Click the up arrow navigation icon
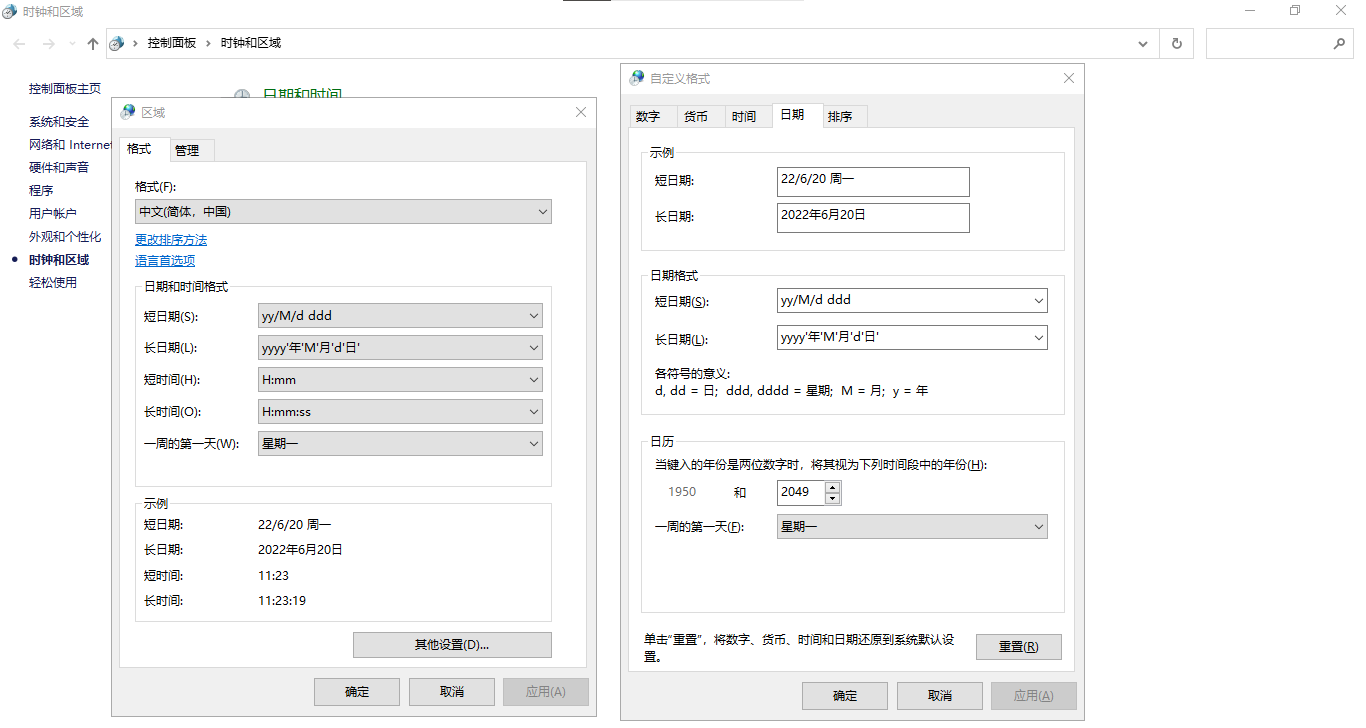Screen dimensions: 1366x728 93,44
